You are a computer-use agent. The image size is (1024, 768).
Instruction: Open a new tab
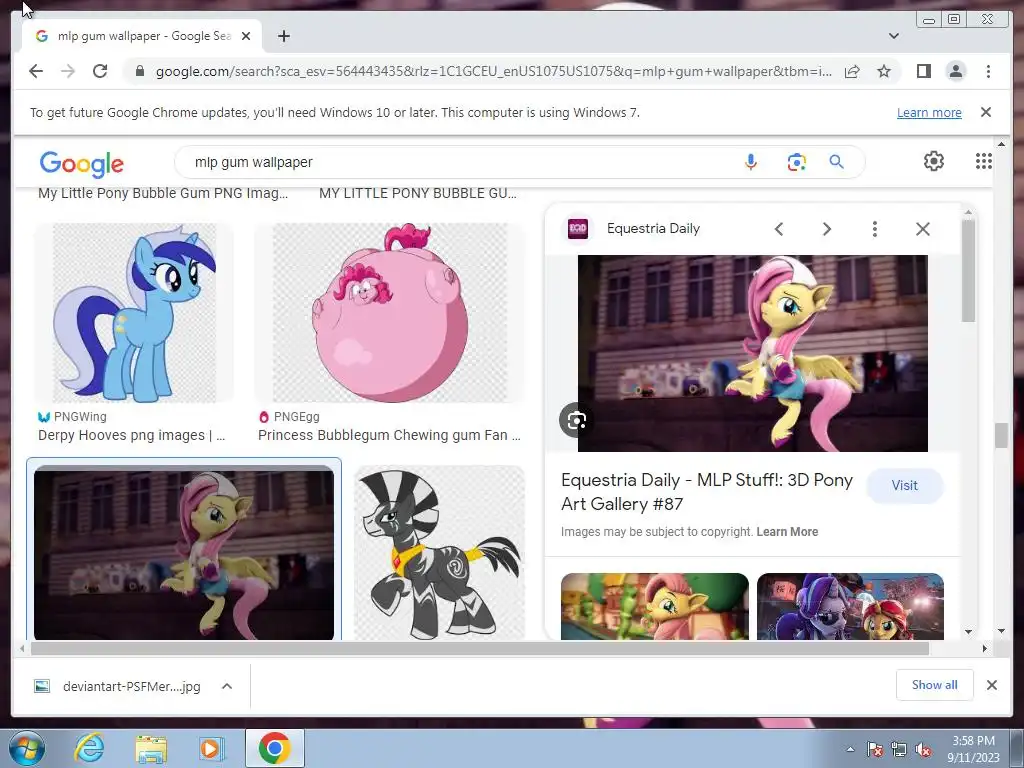(x=283, y=36)
